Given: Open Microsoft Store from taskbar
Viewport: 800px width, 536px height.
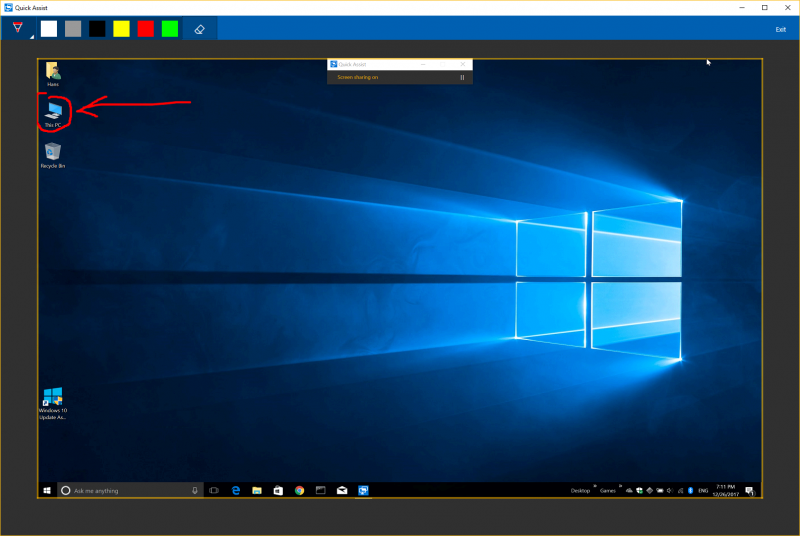Looking at the screenshot, I should pyautogui.click(x=278, y=490).
